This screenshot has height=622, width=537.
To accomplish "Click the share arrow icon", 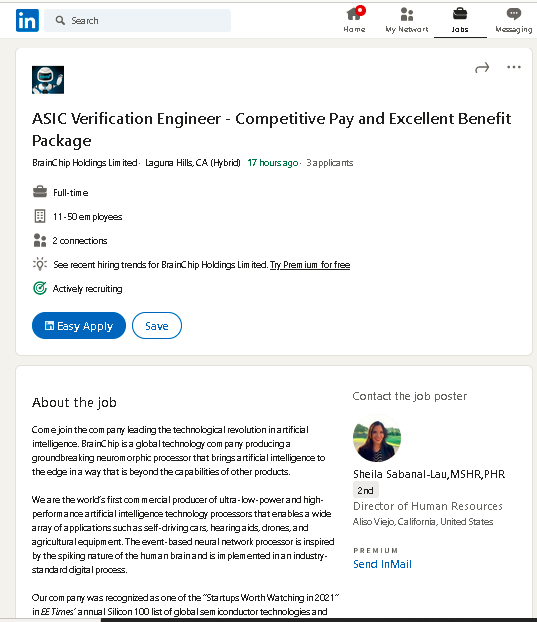I will (482, 68).
